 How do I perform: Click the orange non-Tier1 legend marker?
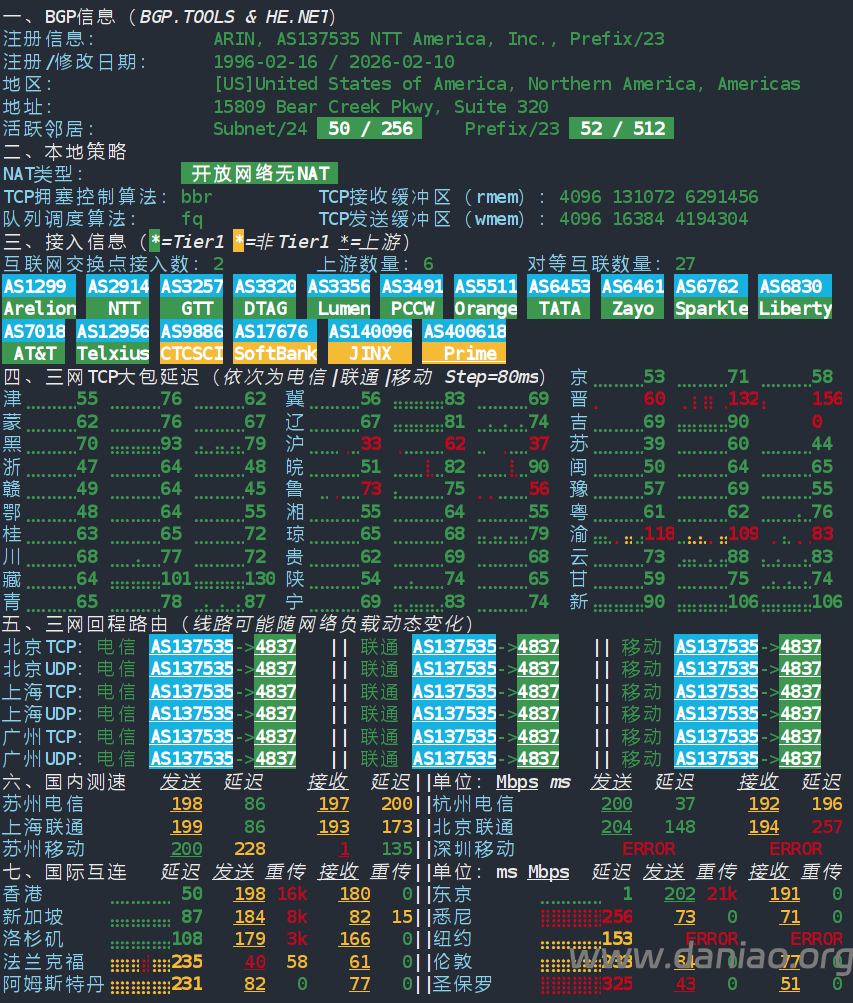click(238, 241)
